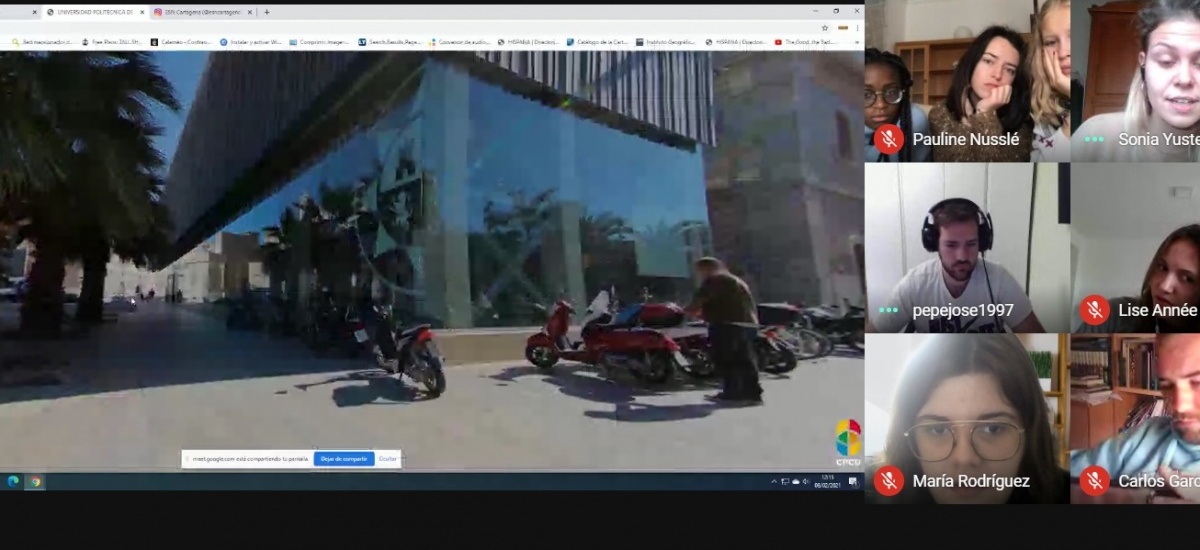Click the María Rodríguez name label

coord(971,481)
